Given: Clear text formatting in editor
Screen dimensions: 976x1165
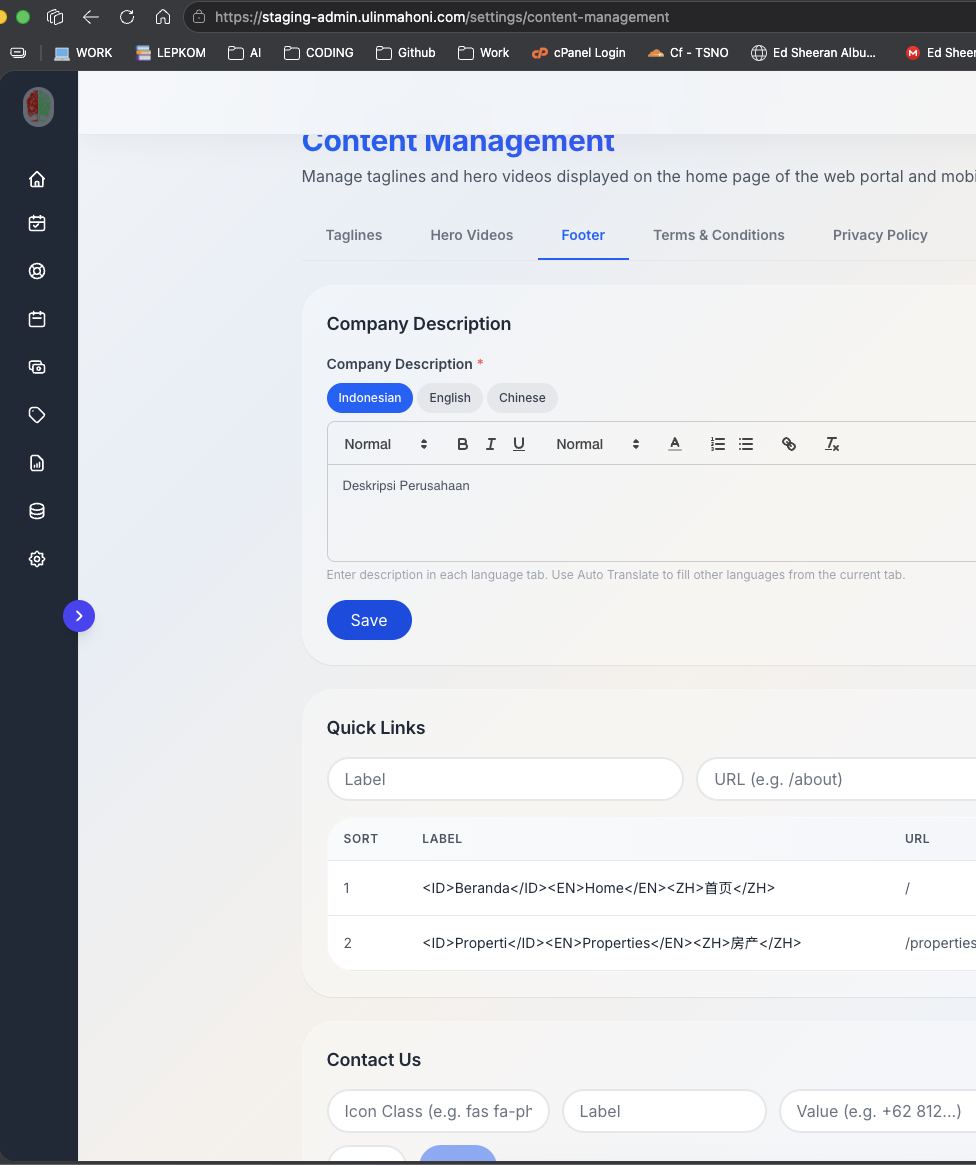Looking at the screenshot, I should (x=832, y=444).
